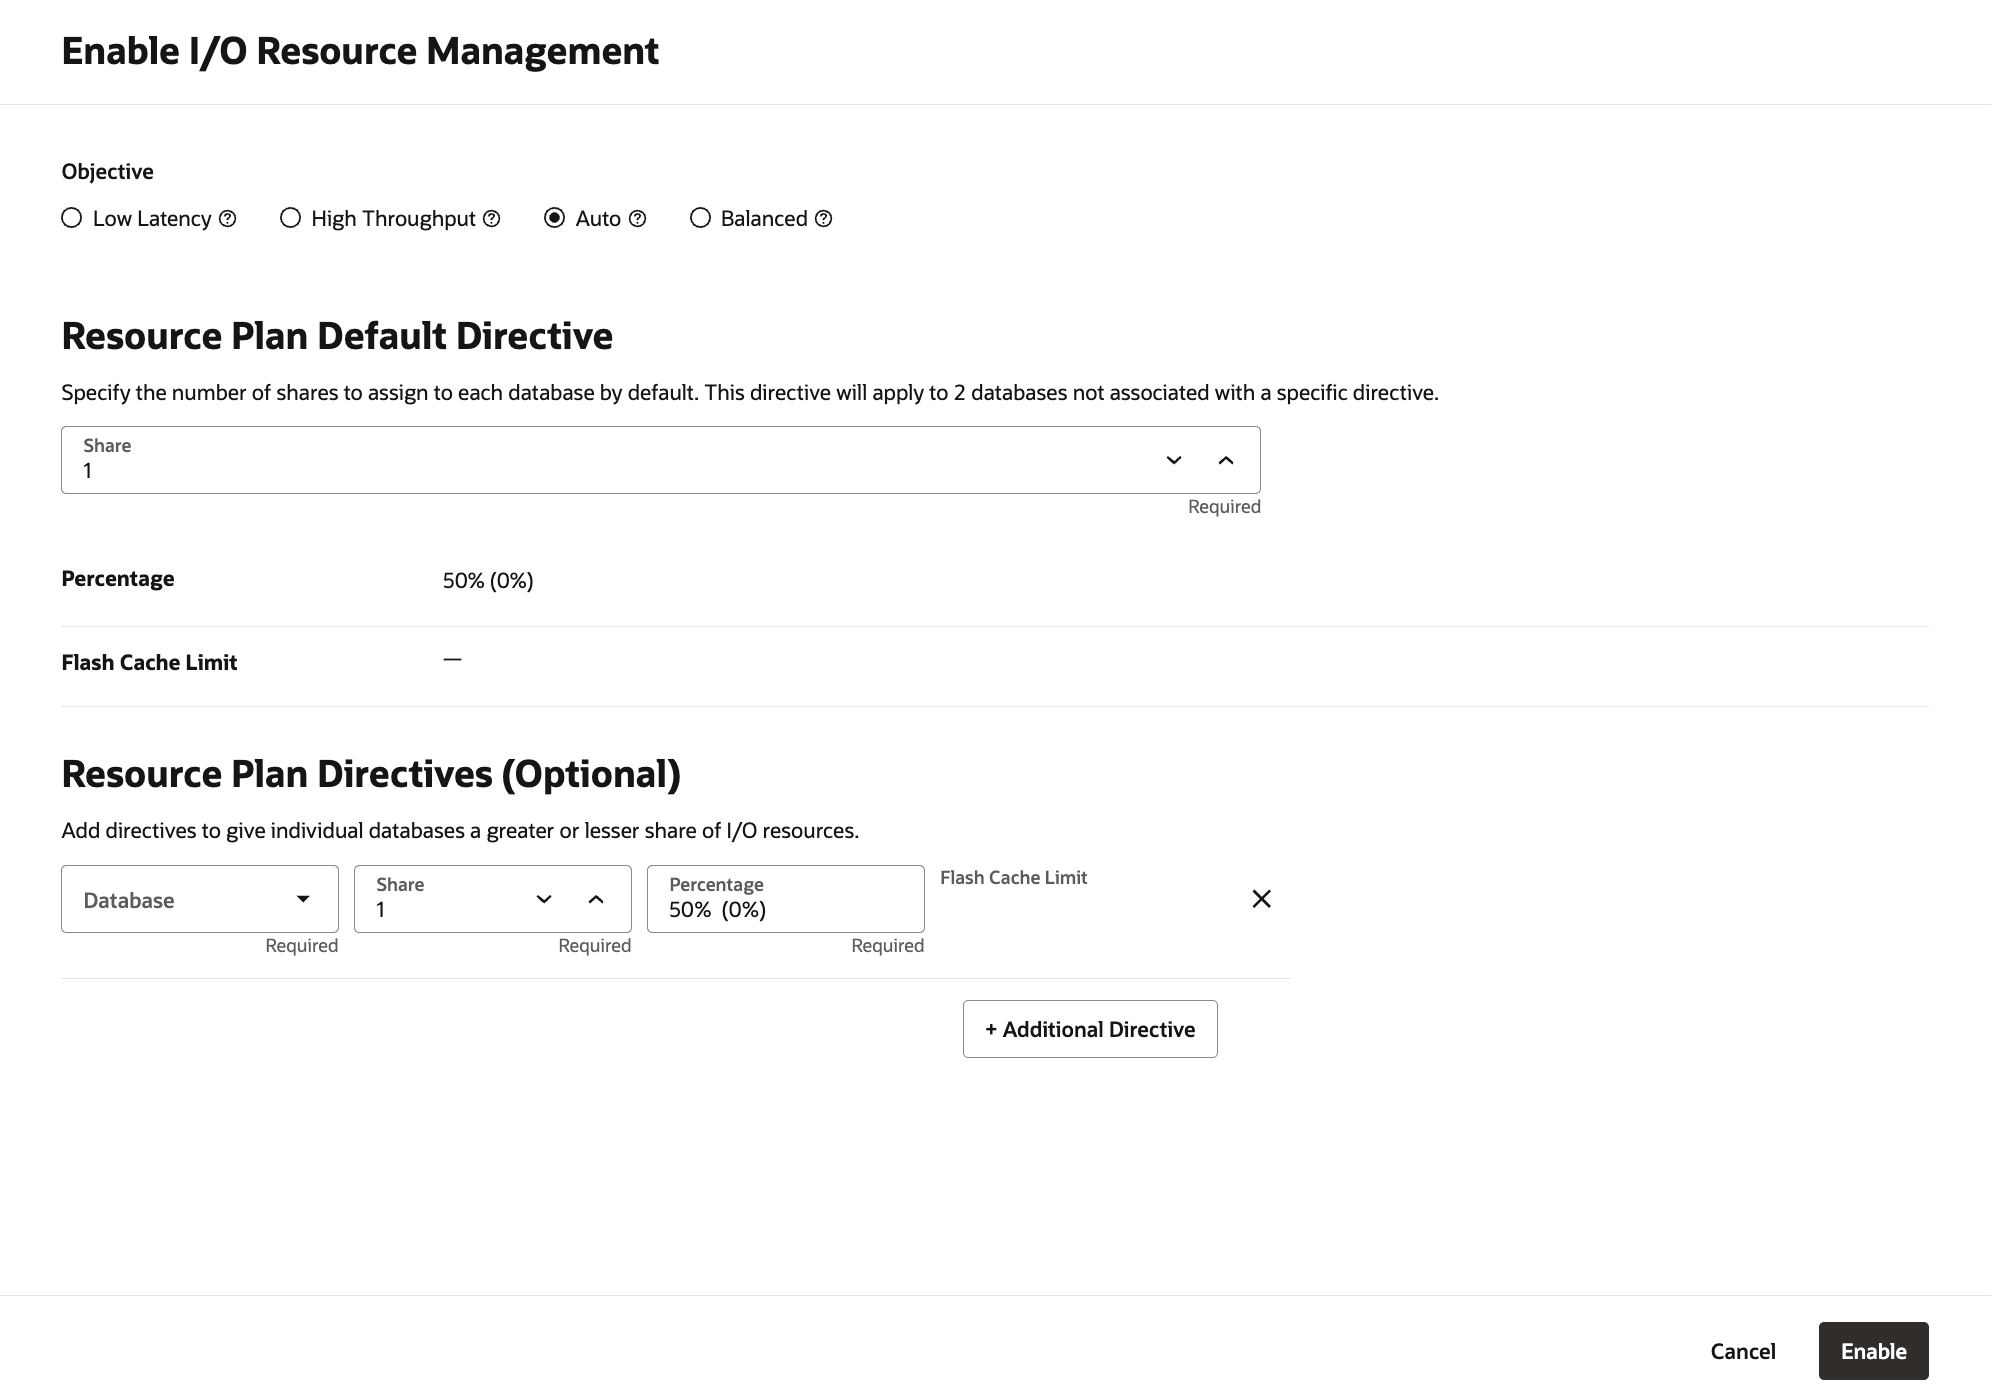Increment default Share using up arrow
This screenshot has height=1386, width=1992.
[x=1224, y=461]
